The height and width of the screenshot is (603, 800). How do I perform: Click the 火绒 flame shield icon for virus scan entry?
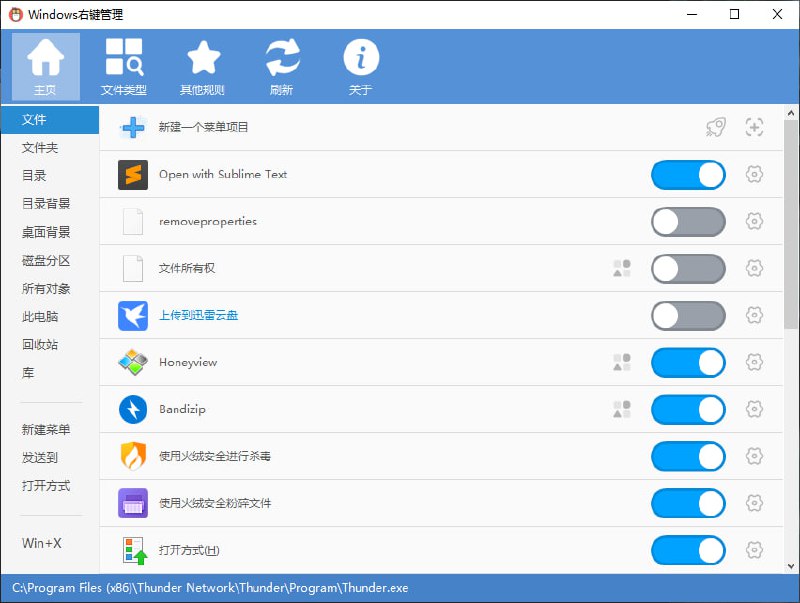132,456
